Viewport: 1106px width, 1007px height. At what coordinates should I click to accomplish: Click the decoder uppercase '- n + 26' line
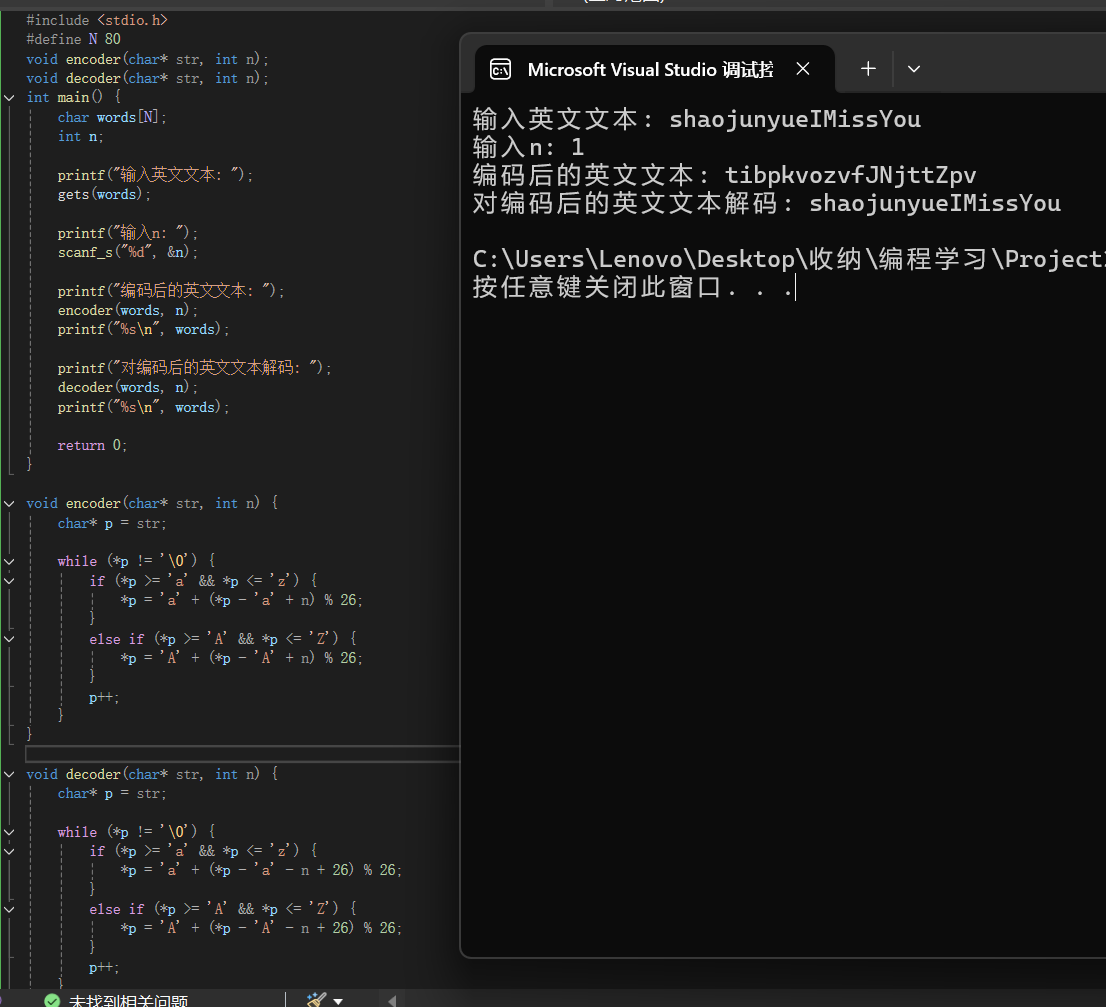pyautogui.click(x=261, y=928)
